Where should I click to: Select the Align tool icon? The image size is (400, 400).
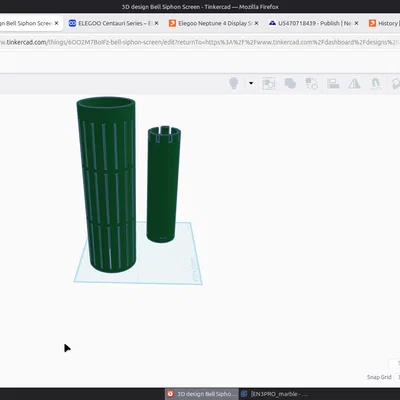(x=333, y=83)
